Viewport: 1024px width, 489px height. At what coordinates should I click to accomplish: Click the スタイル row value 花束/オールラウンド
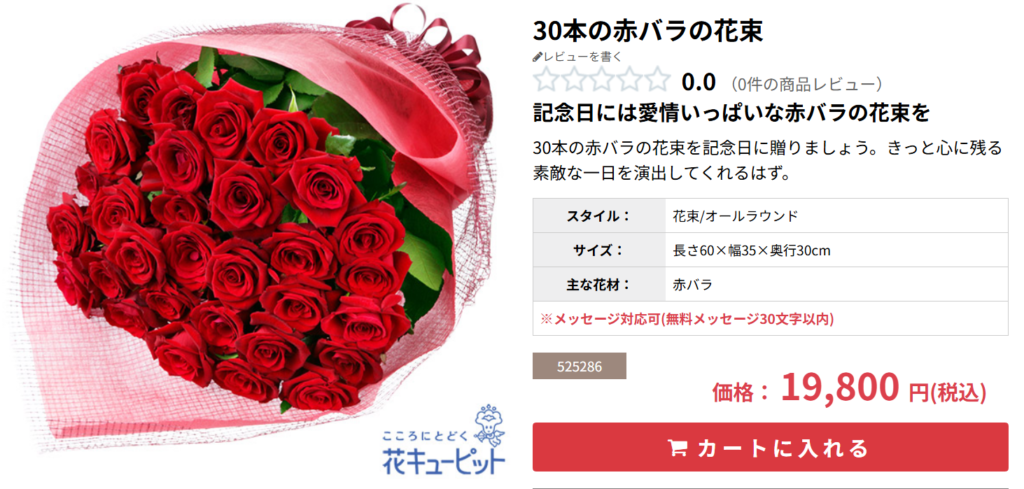pos(735,215)
